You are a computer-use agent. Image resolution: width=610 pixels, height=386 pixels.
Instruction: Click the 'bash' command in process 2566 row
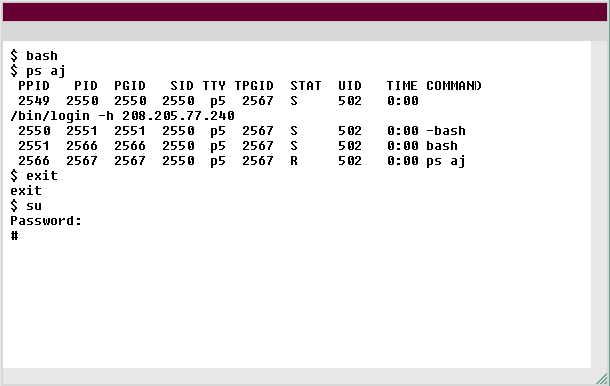click(x=442, y=146)
